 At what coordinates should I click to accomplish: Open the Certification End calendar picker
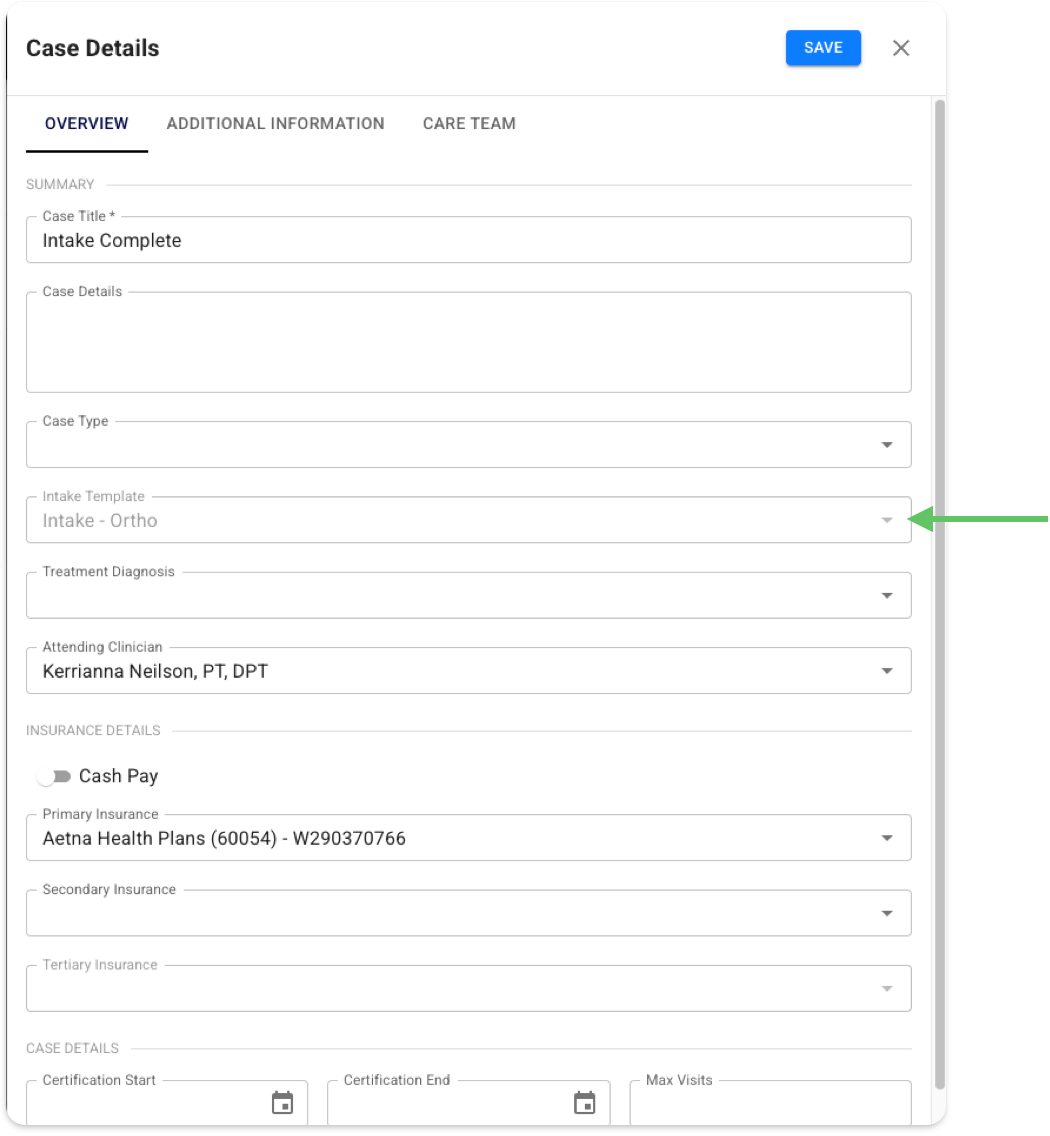click(584, 1103)
